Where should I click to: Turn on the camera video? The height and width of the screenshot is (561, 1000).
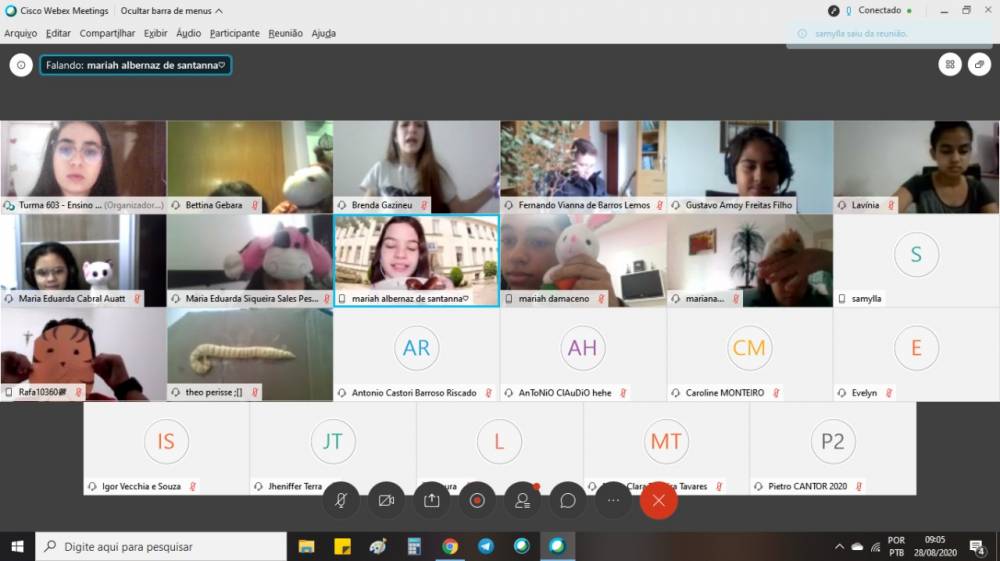[x=386, y=500]
